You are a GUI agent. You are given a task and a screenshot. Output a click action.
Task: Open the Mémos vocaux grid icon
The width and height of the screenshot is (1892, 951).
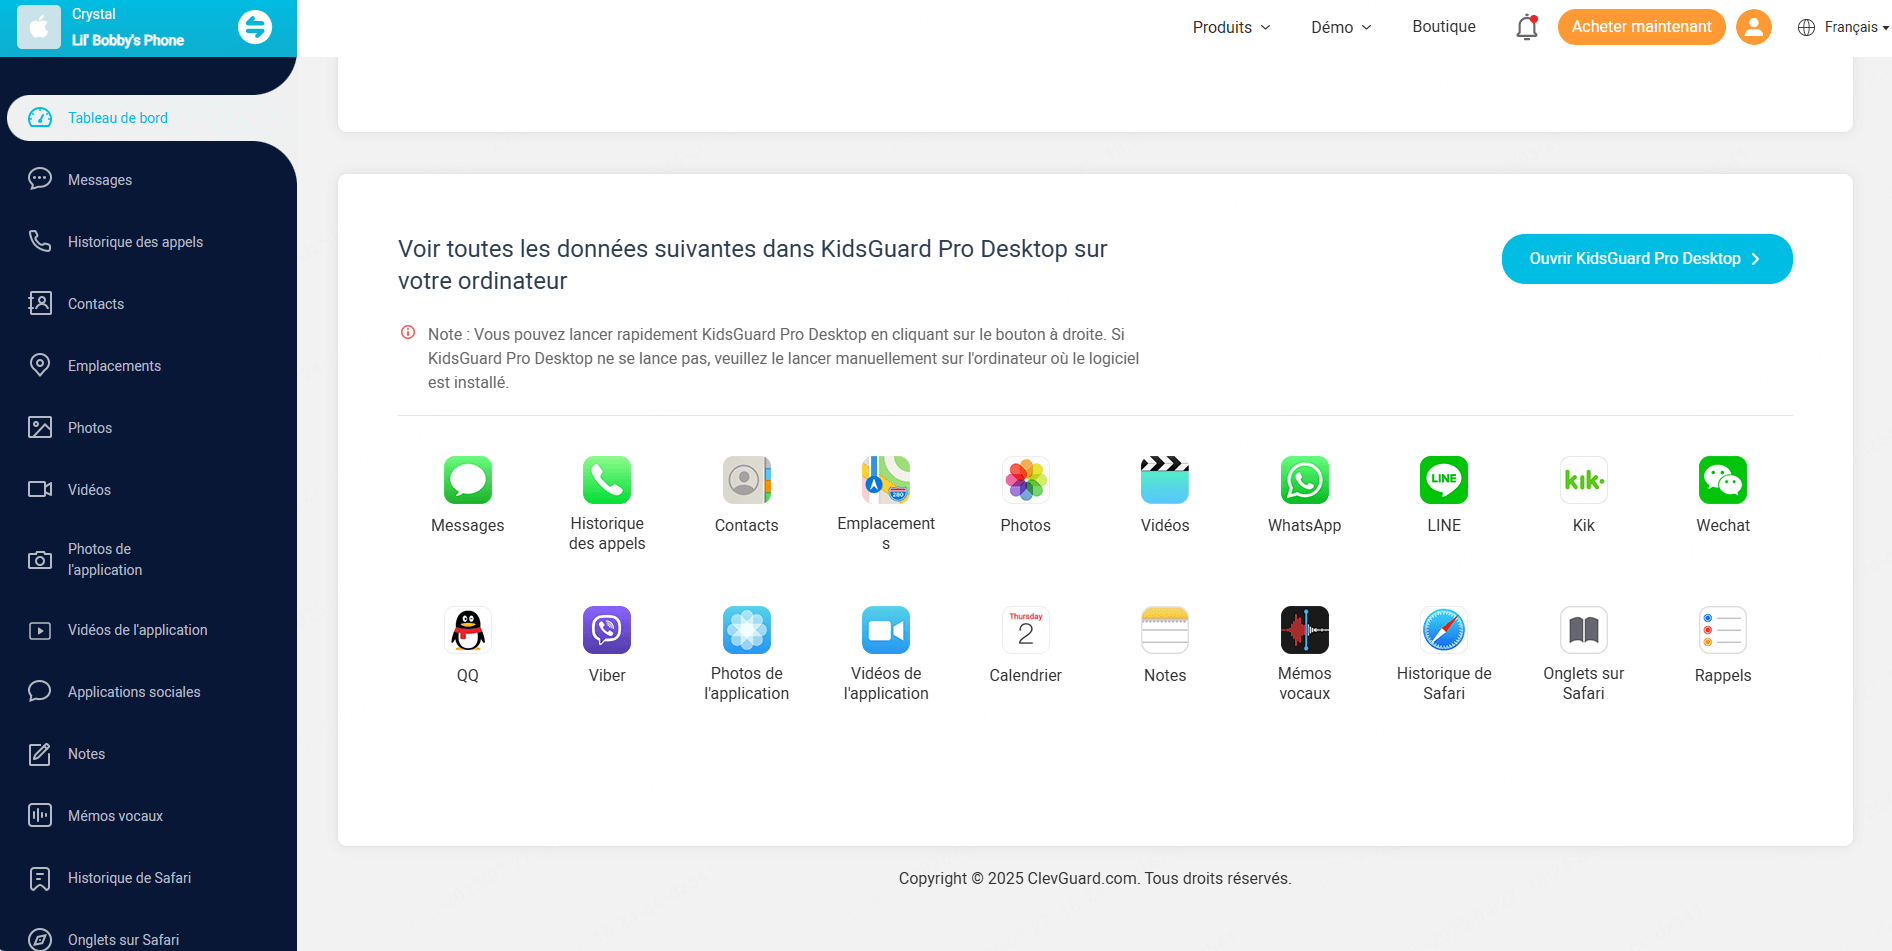point(1304,631)
